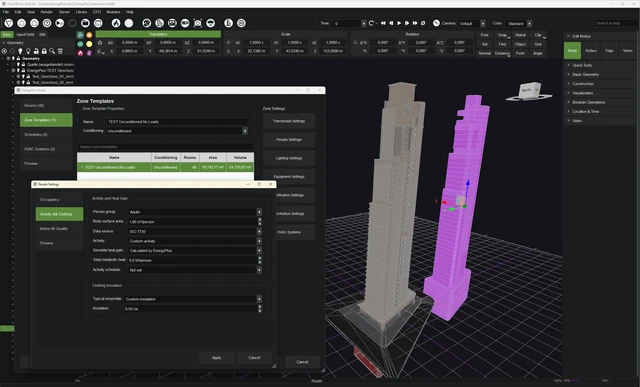Click the Equipment Settings button

pyautogui.click(x=289, y=176)
